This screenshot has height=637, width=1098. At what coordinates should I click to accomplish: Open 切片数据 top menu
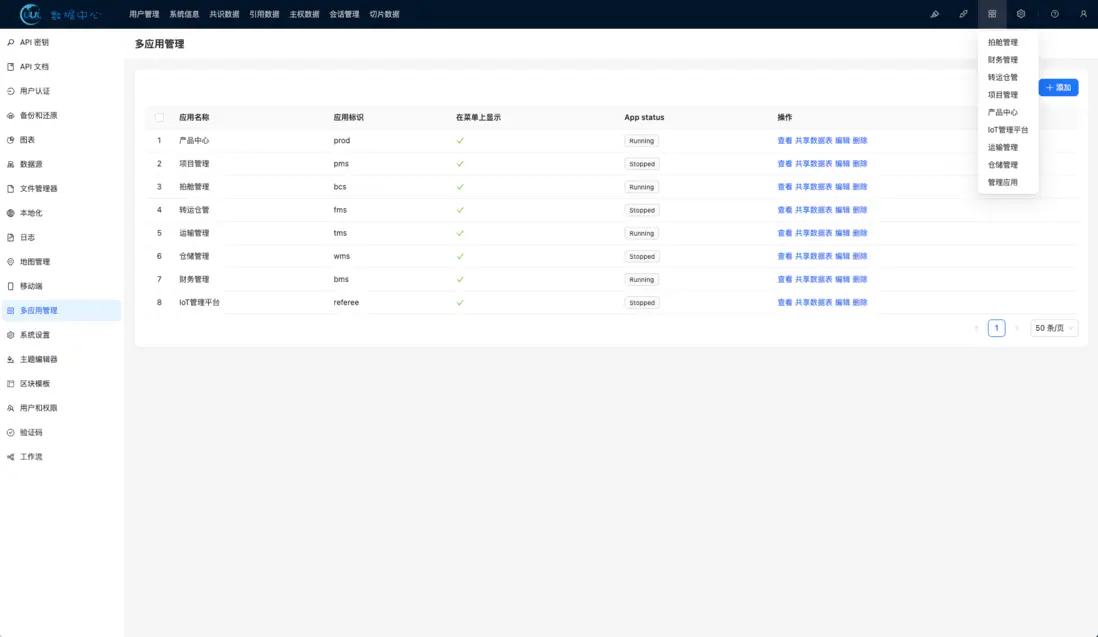coord(384,14)
